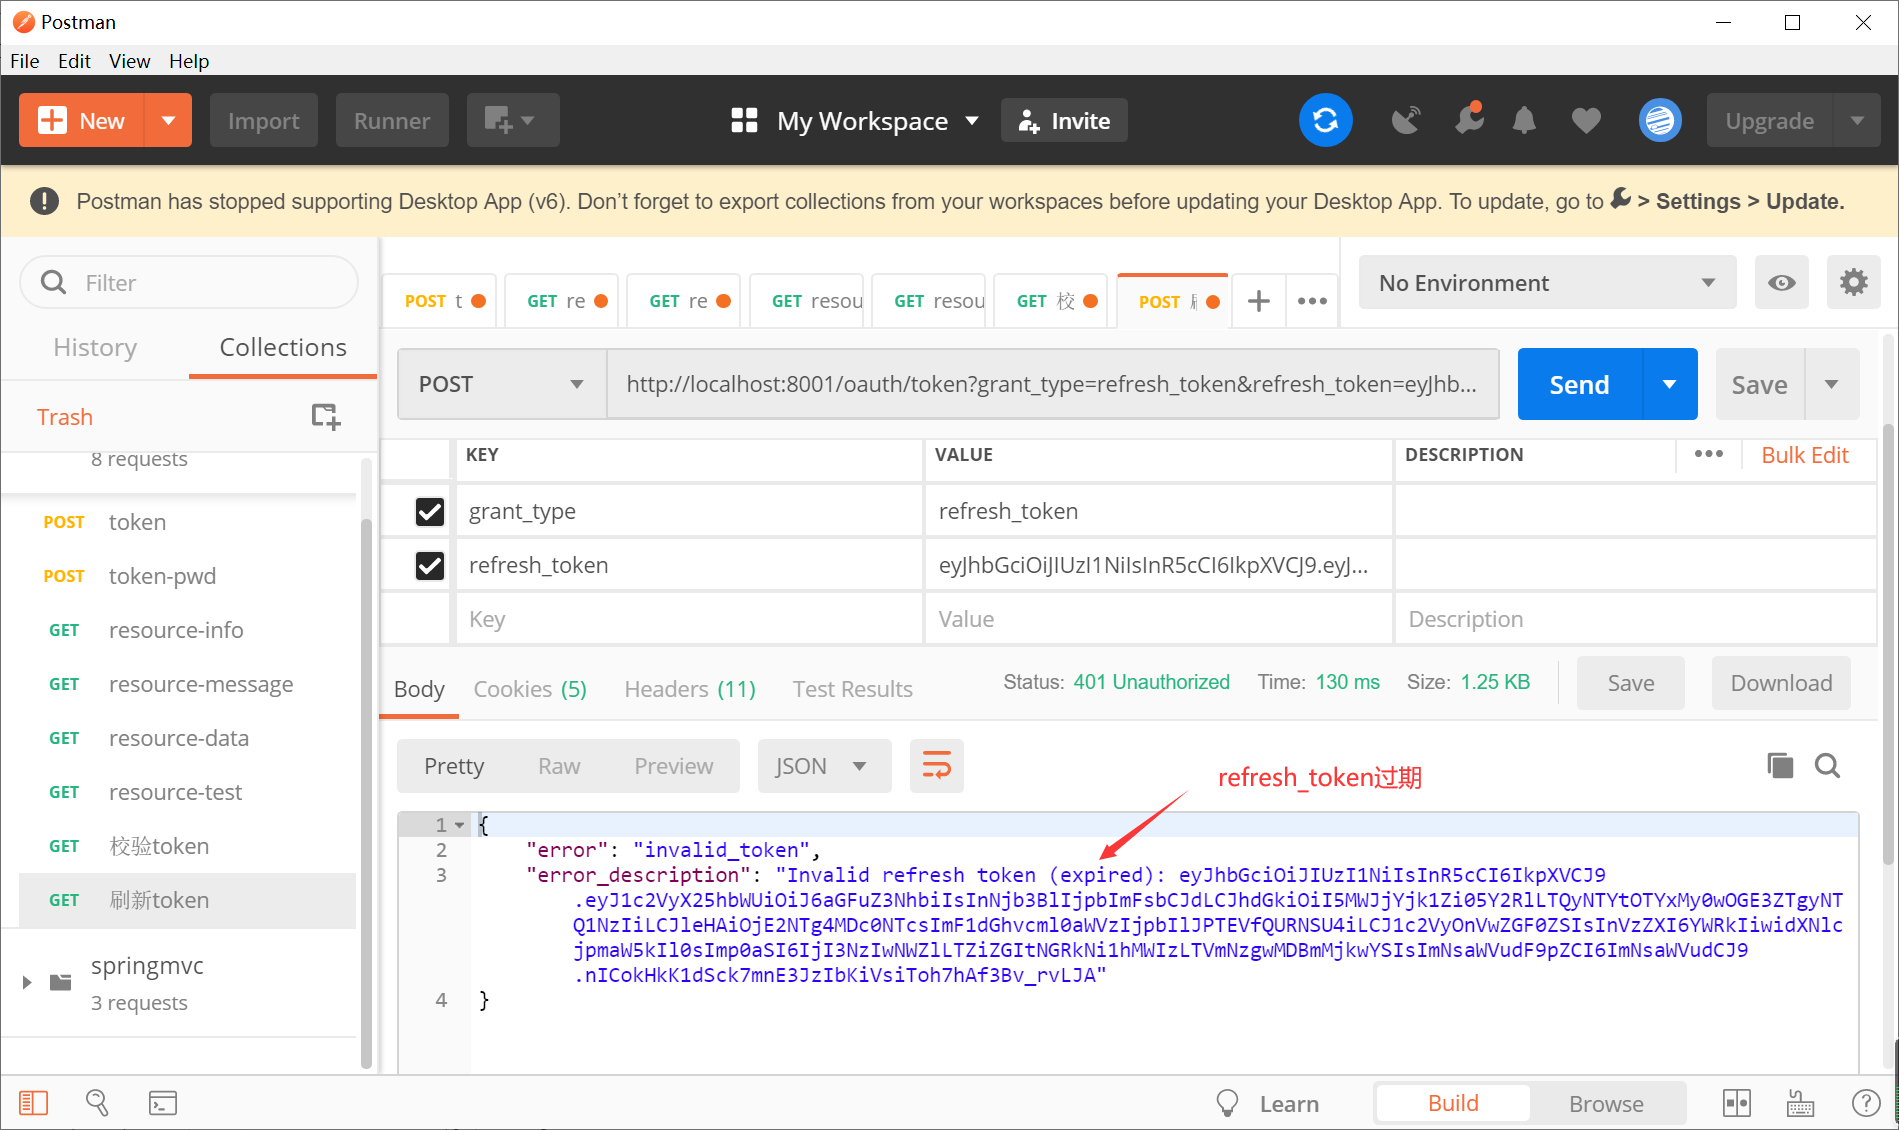This screenshot has height=1130, width=1899.
Task: Open the Help menu
Action: [x=189, y=61]
